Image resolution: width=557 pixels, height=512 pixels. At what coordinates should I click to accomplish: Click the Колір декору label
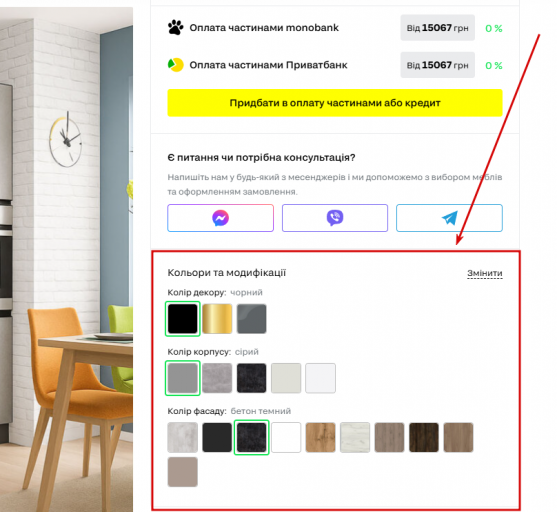pos(197,293)
